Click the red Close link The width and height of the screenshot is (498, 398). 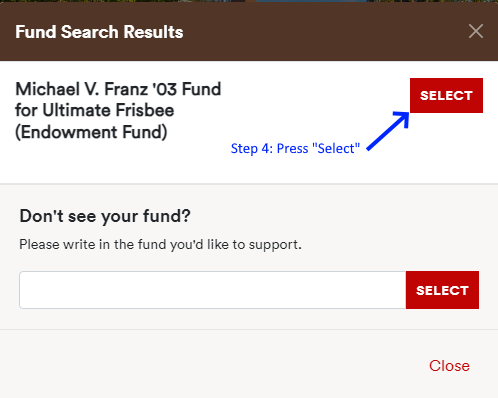coord(449,366)
